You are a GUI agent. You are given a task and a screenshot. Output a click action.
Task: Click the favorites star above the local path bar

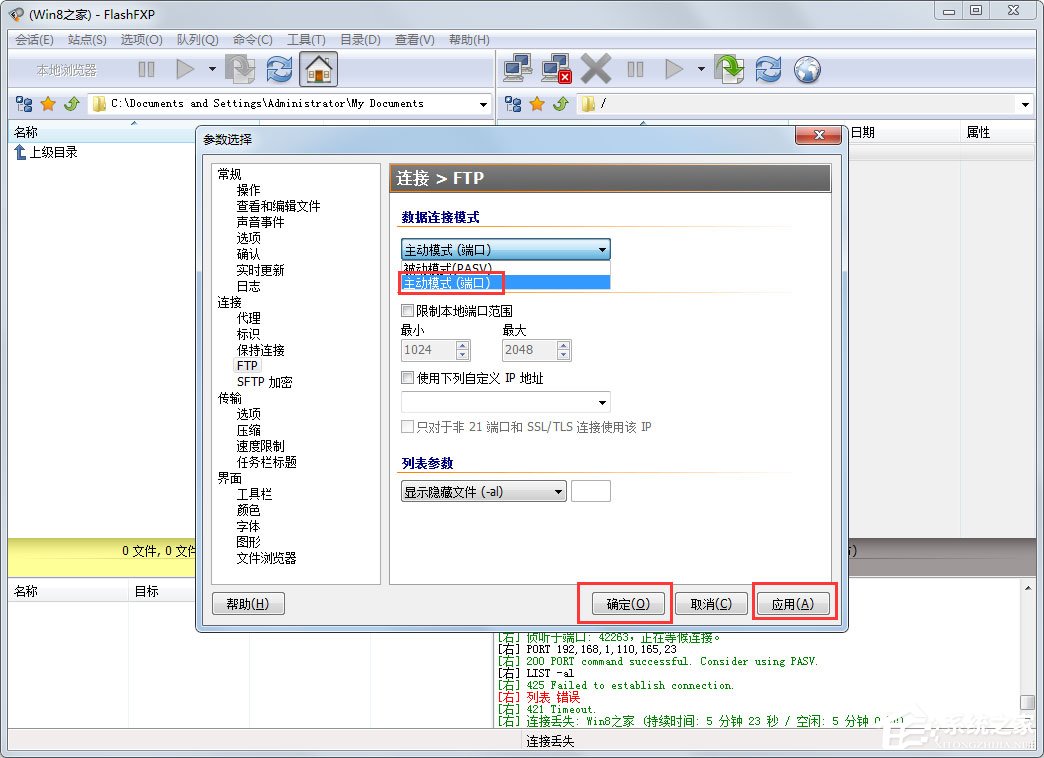48,103
